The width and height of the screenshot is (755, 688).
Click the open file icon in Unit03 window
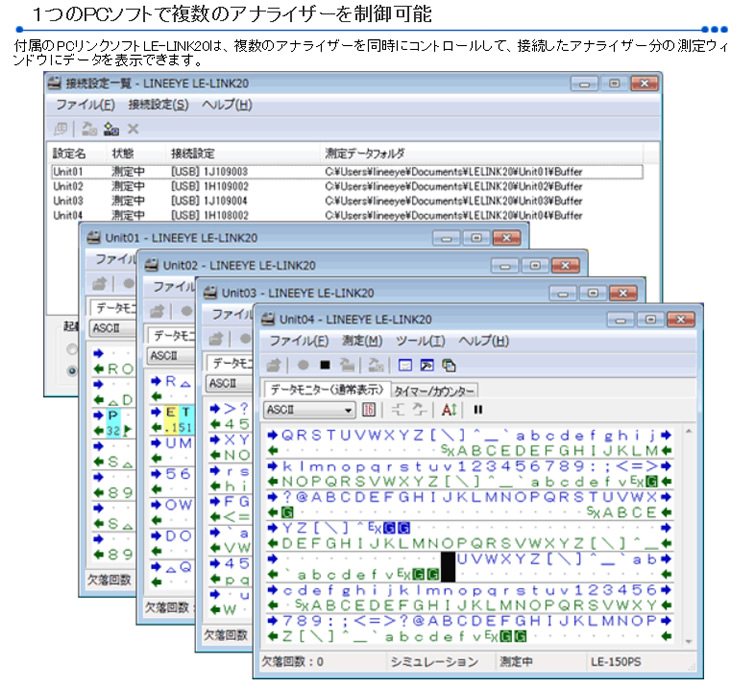point(216,339)
